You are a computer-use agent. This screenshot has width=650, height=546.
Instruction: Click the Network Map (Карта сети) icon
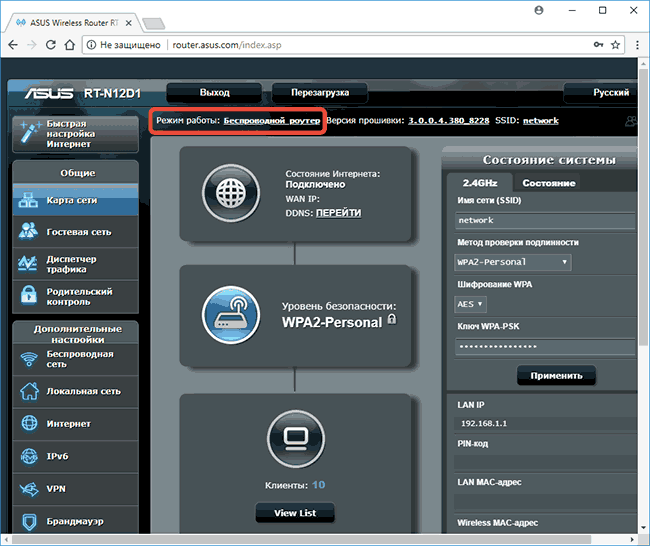pyautogui.click(x=28, y=200)
